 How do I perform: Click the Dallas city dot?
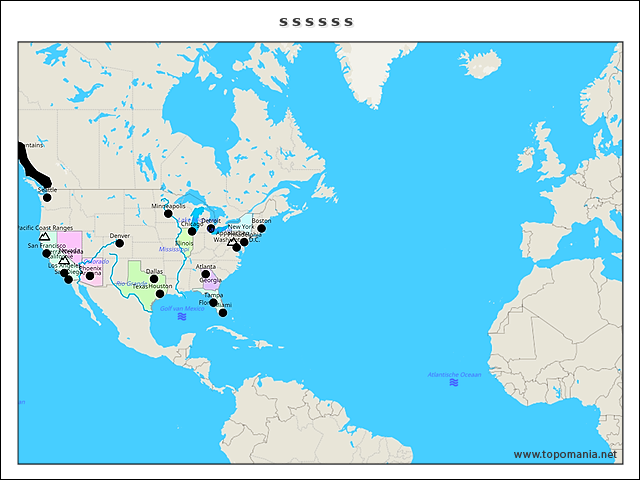pyautogui.click(x=154, y=279)
